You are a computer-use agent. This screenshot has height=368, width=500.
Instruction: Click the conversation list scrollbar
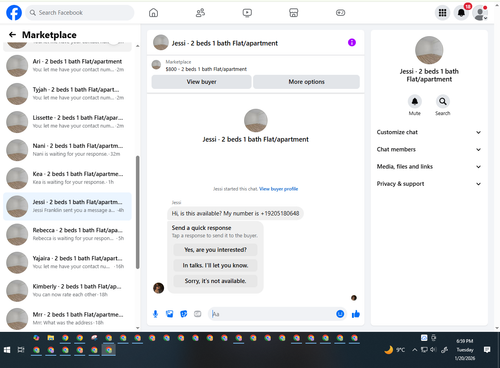(x=137, y=212)
